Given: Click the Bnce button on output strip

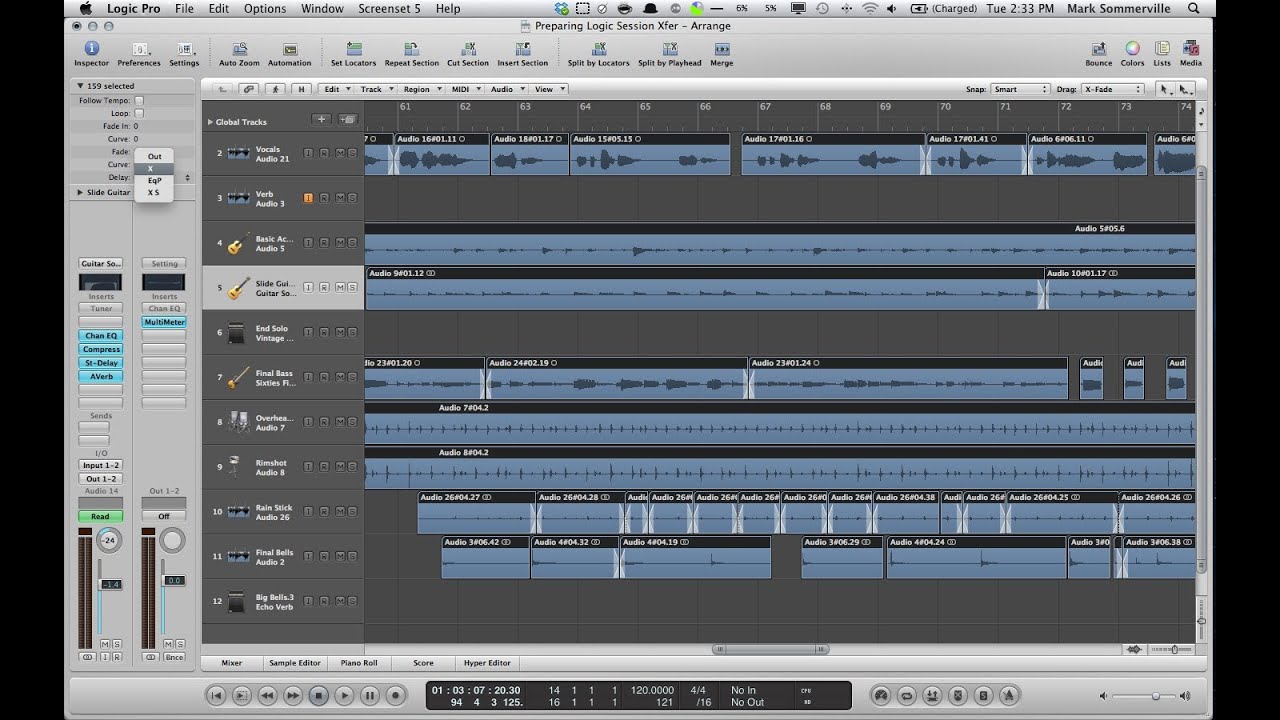Looking at the screenshot, I should pos(174,657).
